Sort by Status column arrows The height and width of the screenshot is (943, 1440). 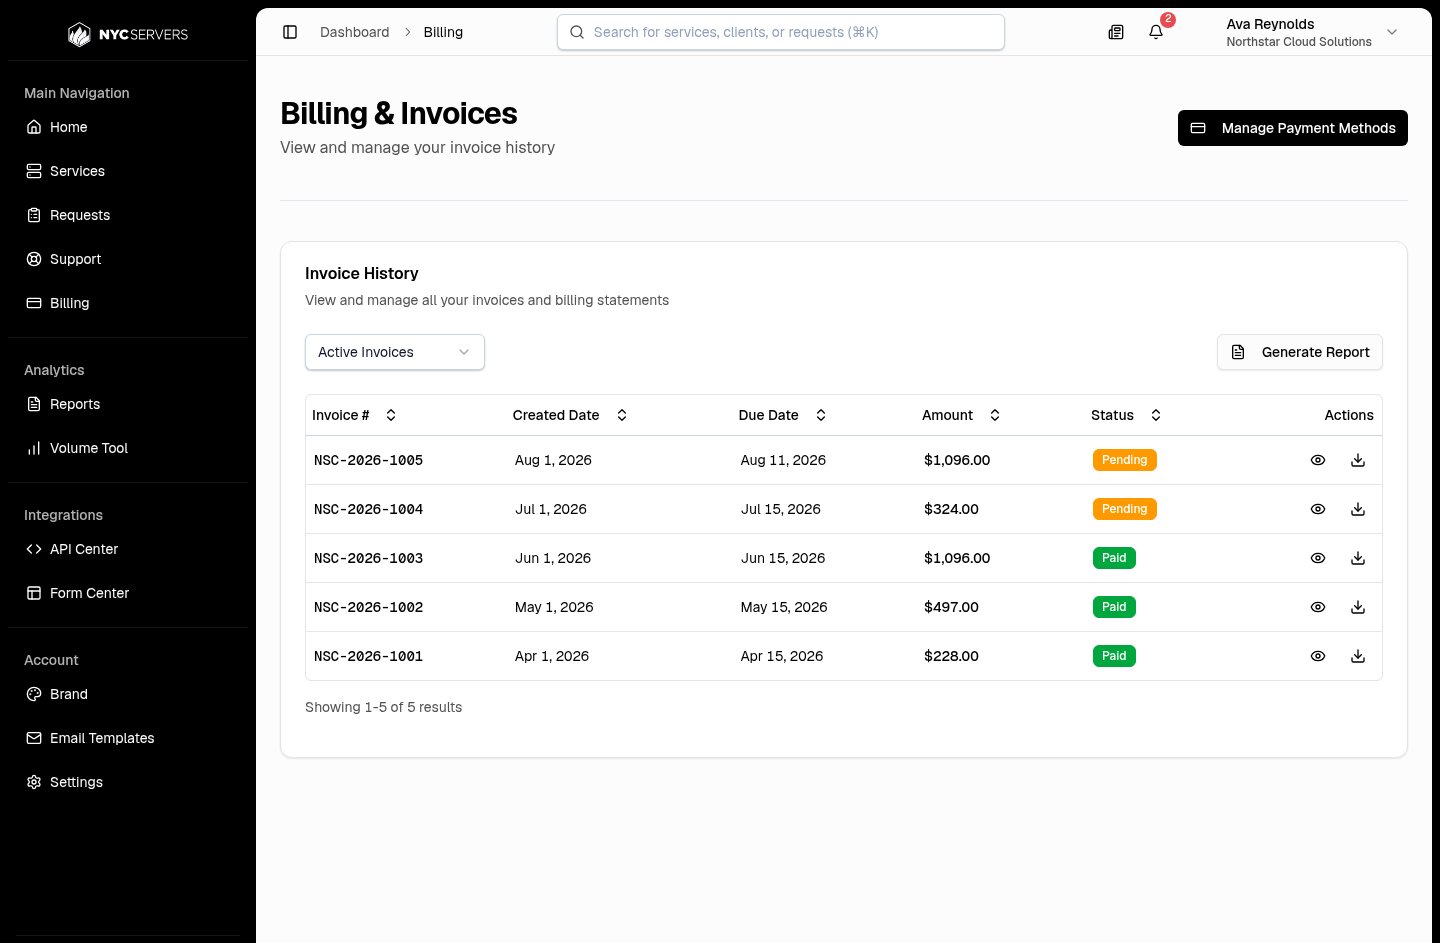tap(1156, 415)
